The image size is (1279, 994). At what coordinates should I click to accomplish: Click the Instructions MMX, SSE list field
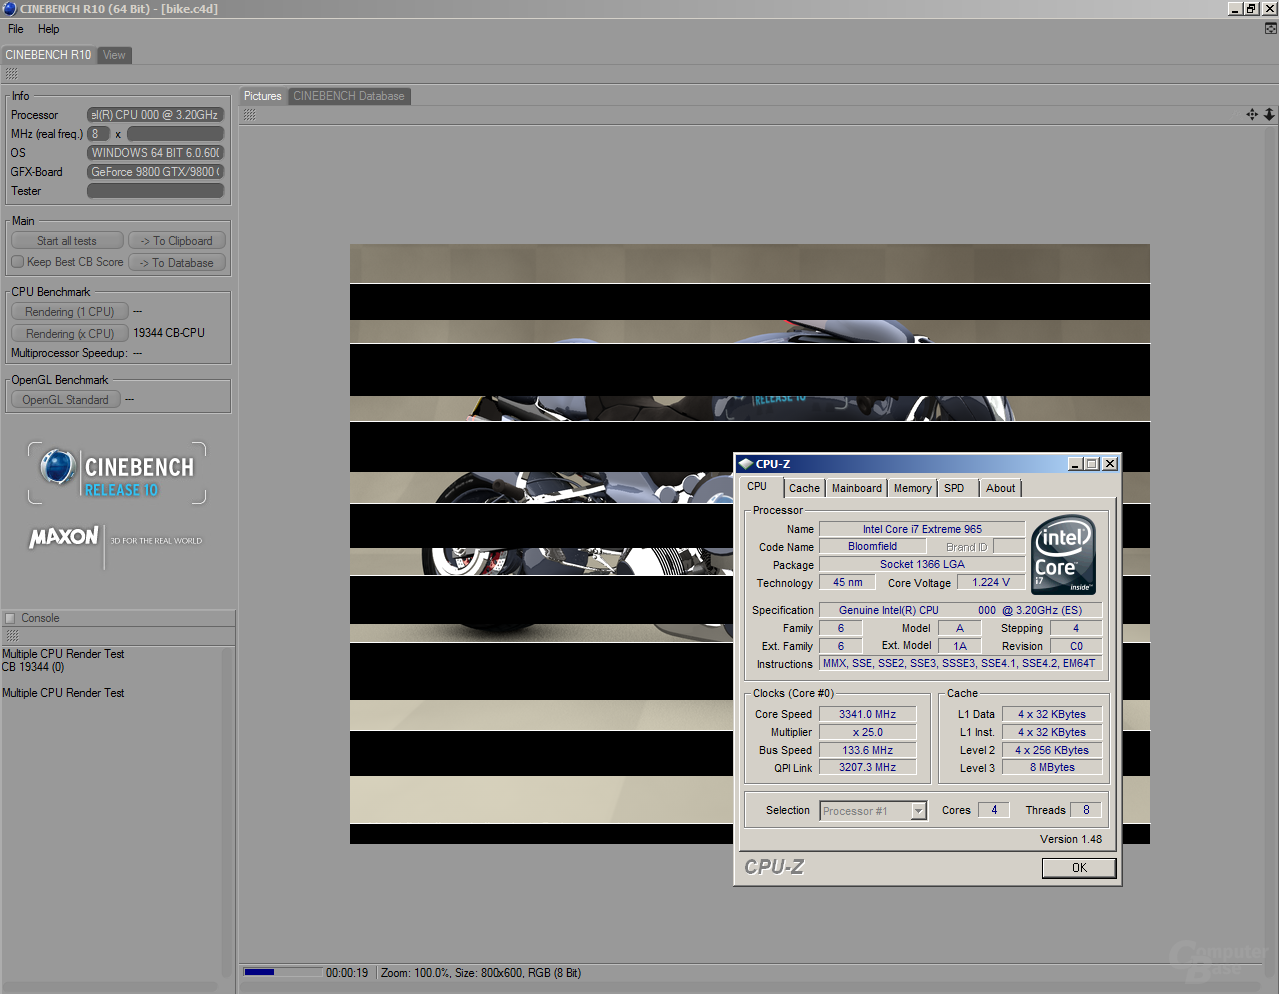960,663
